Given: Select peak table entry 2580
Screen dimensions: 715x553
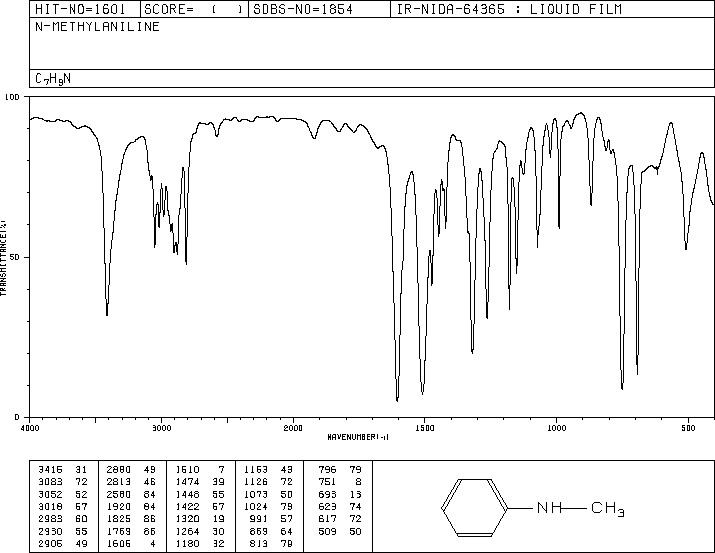Looking at the screenshot, I should [x=119, y=494].
